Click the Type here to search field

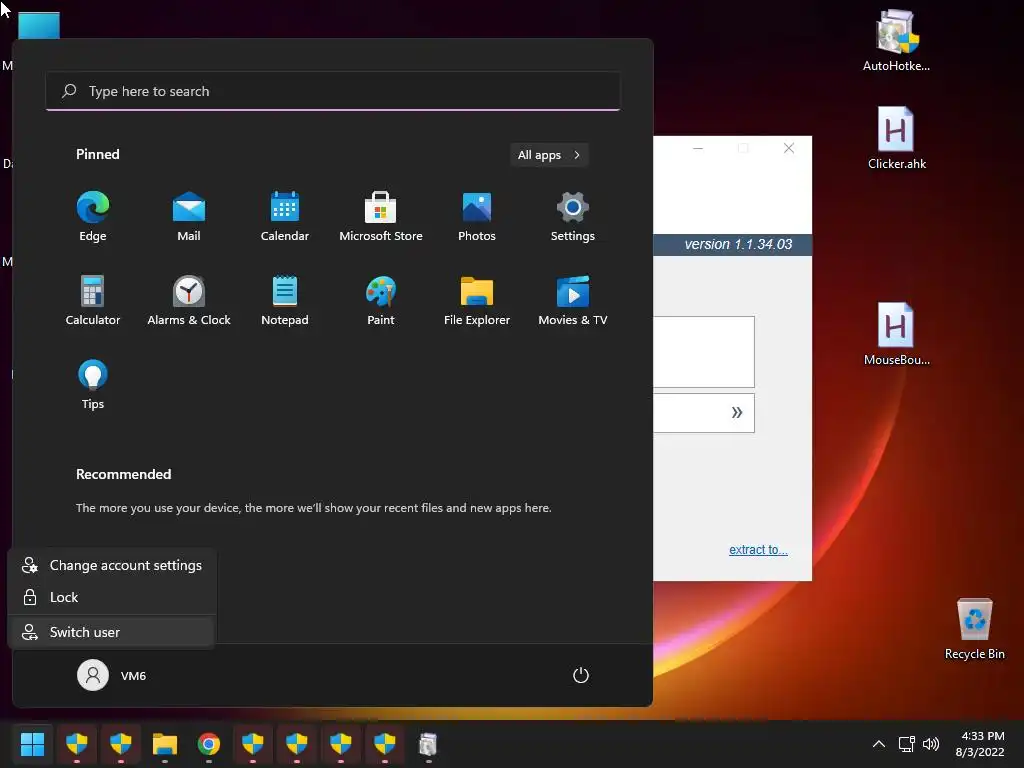click(333, 91)
